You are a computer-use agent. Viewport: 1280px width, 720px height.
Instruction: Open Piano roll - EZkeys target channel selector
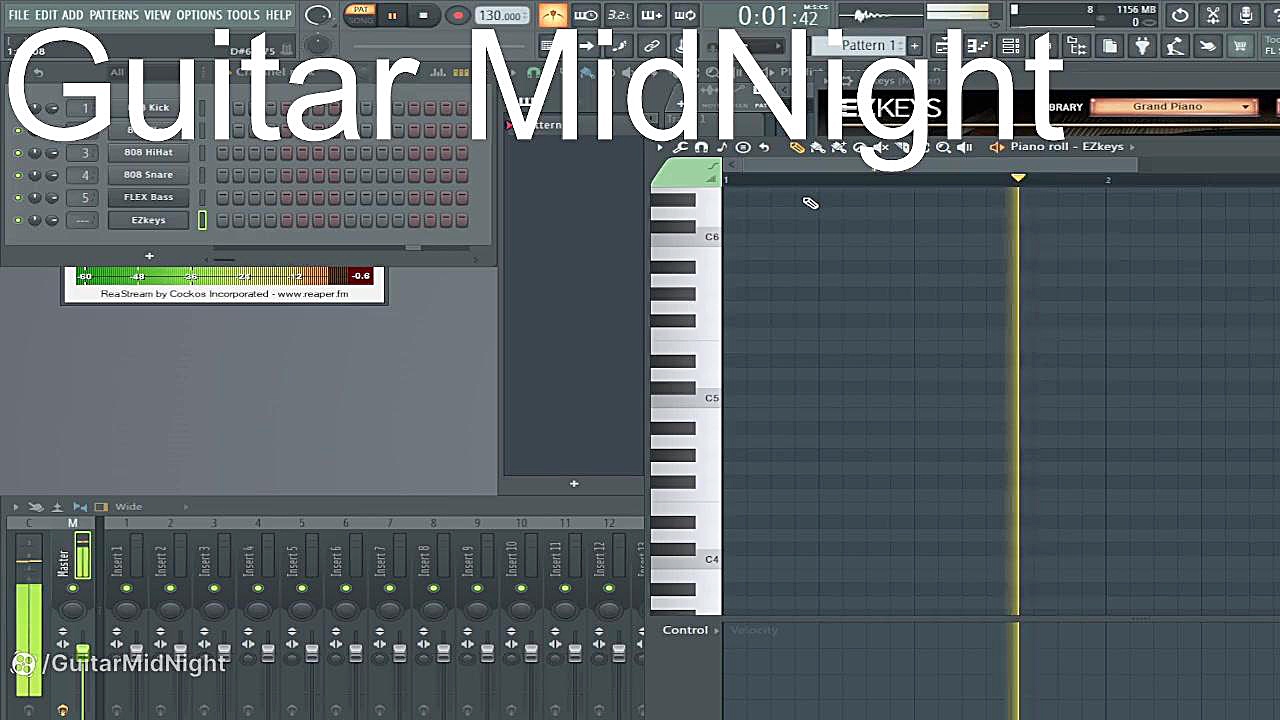click(x=1066, y=147)
